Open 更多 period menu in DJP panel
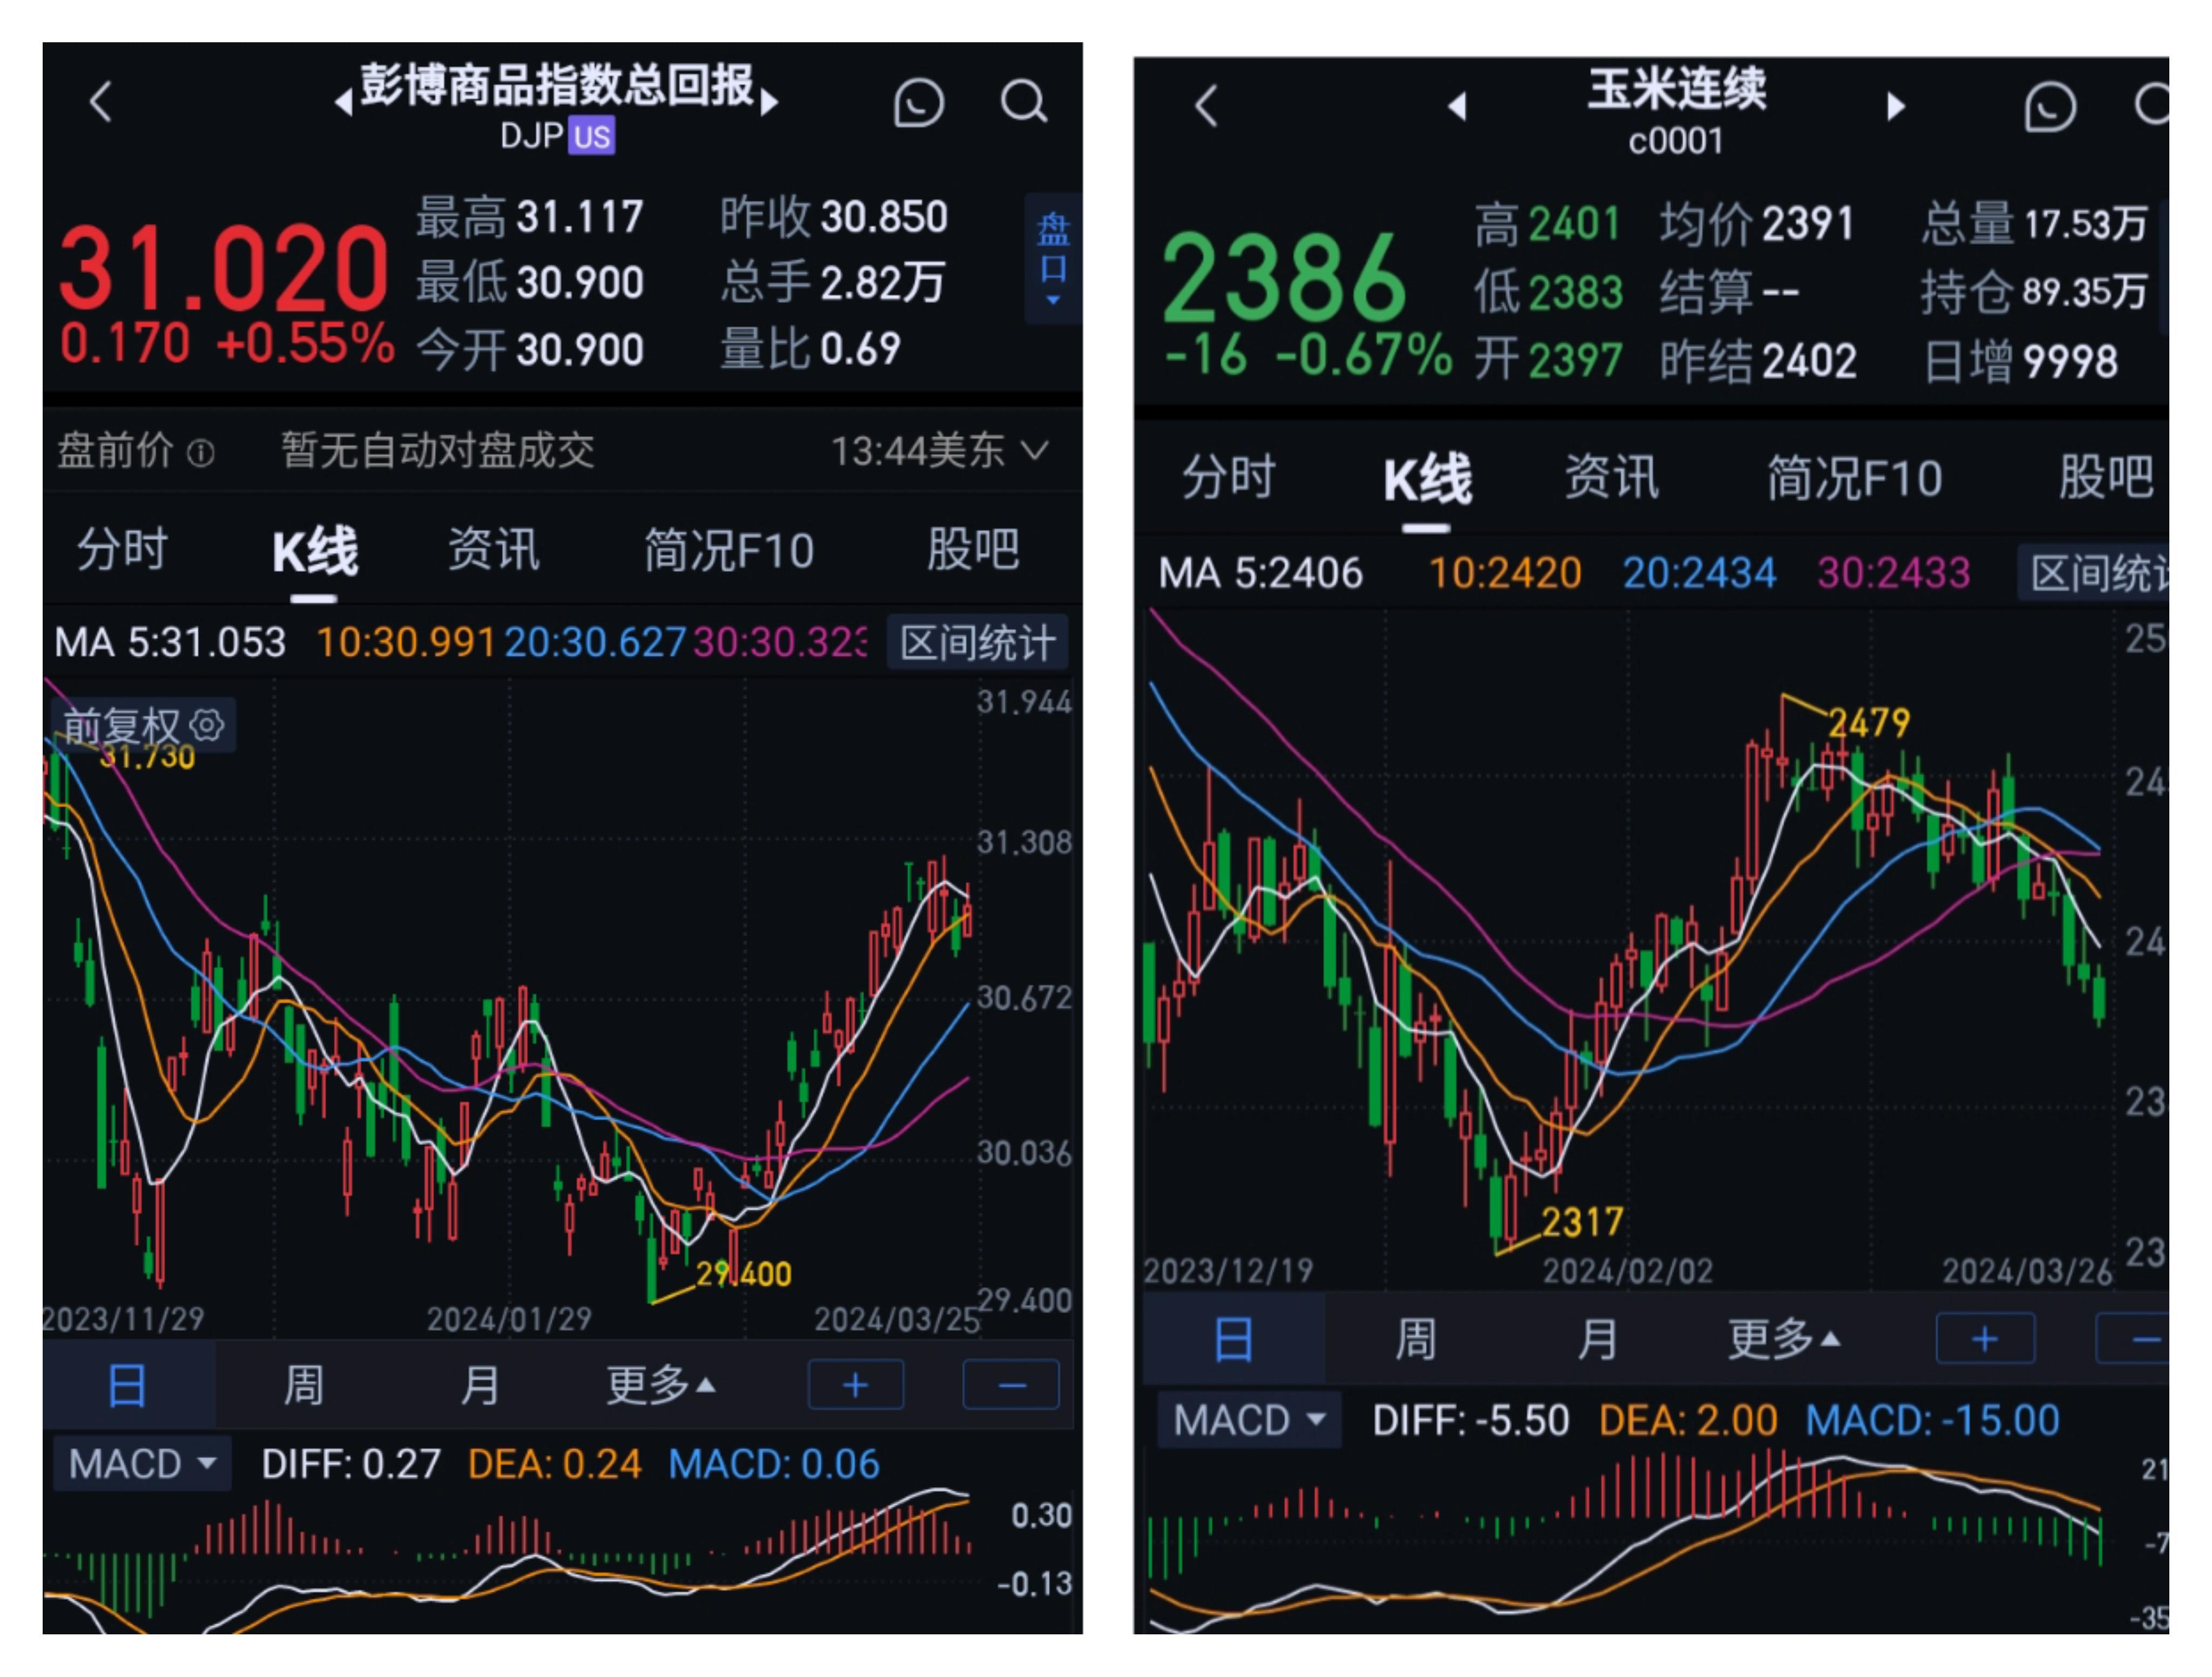The height and width of the screenshot is (1677, 2212). pos(660,1385)
